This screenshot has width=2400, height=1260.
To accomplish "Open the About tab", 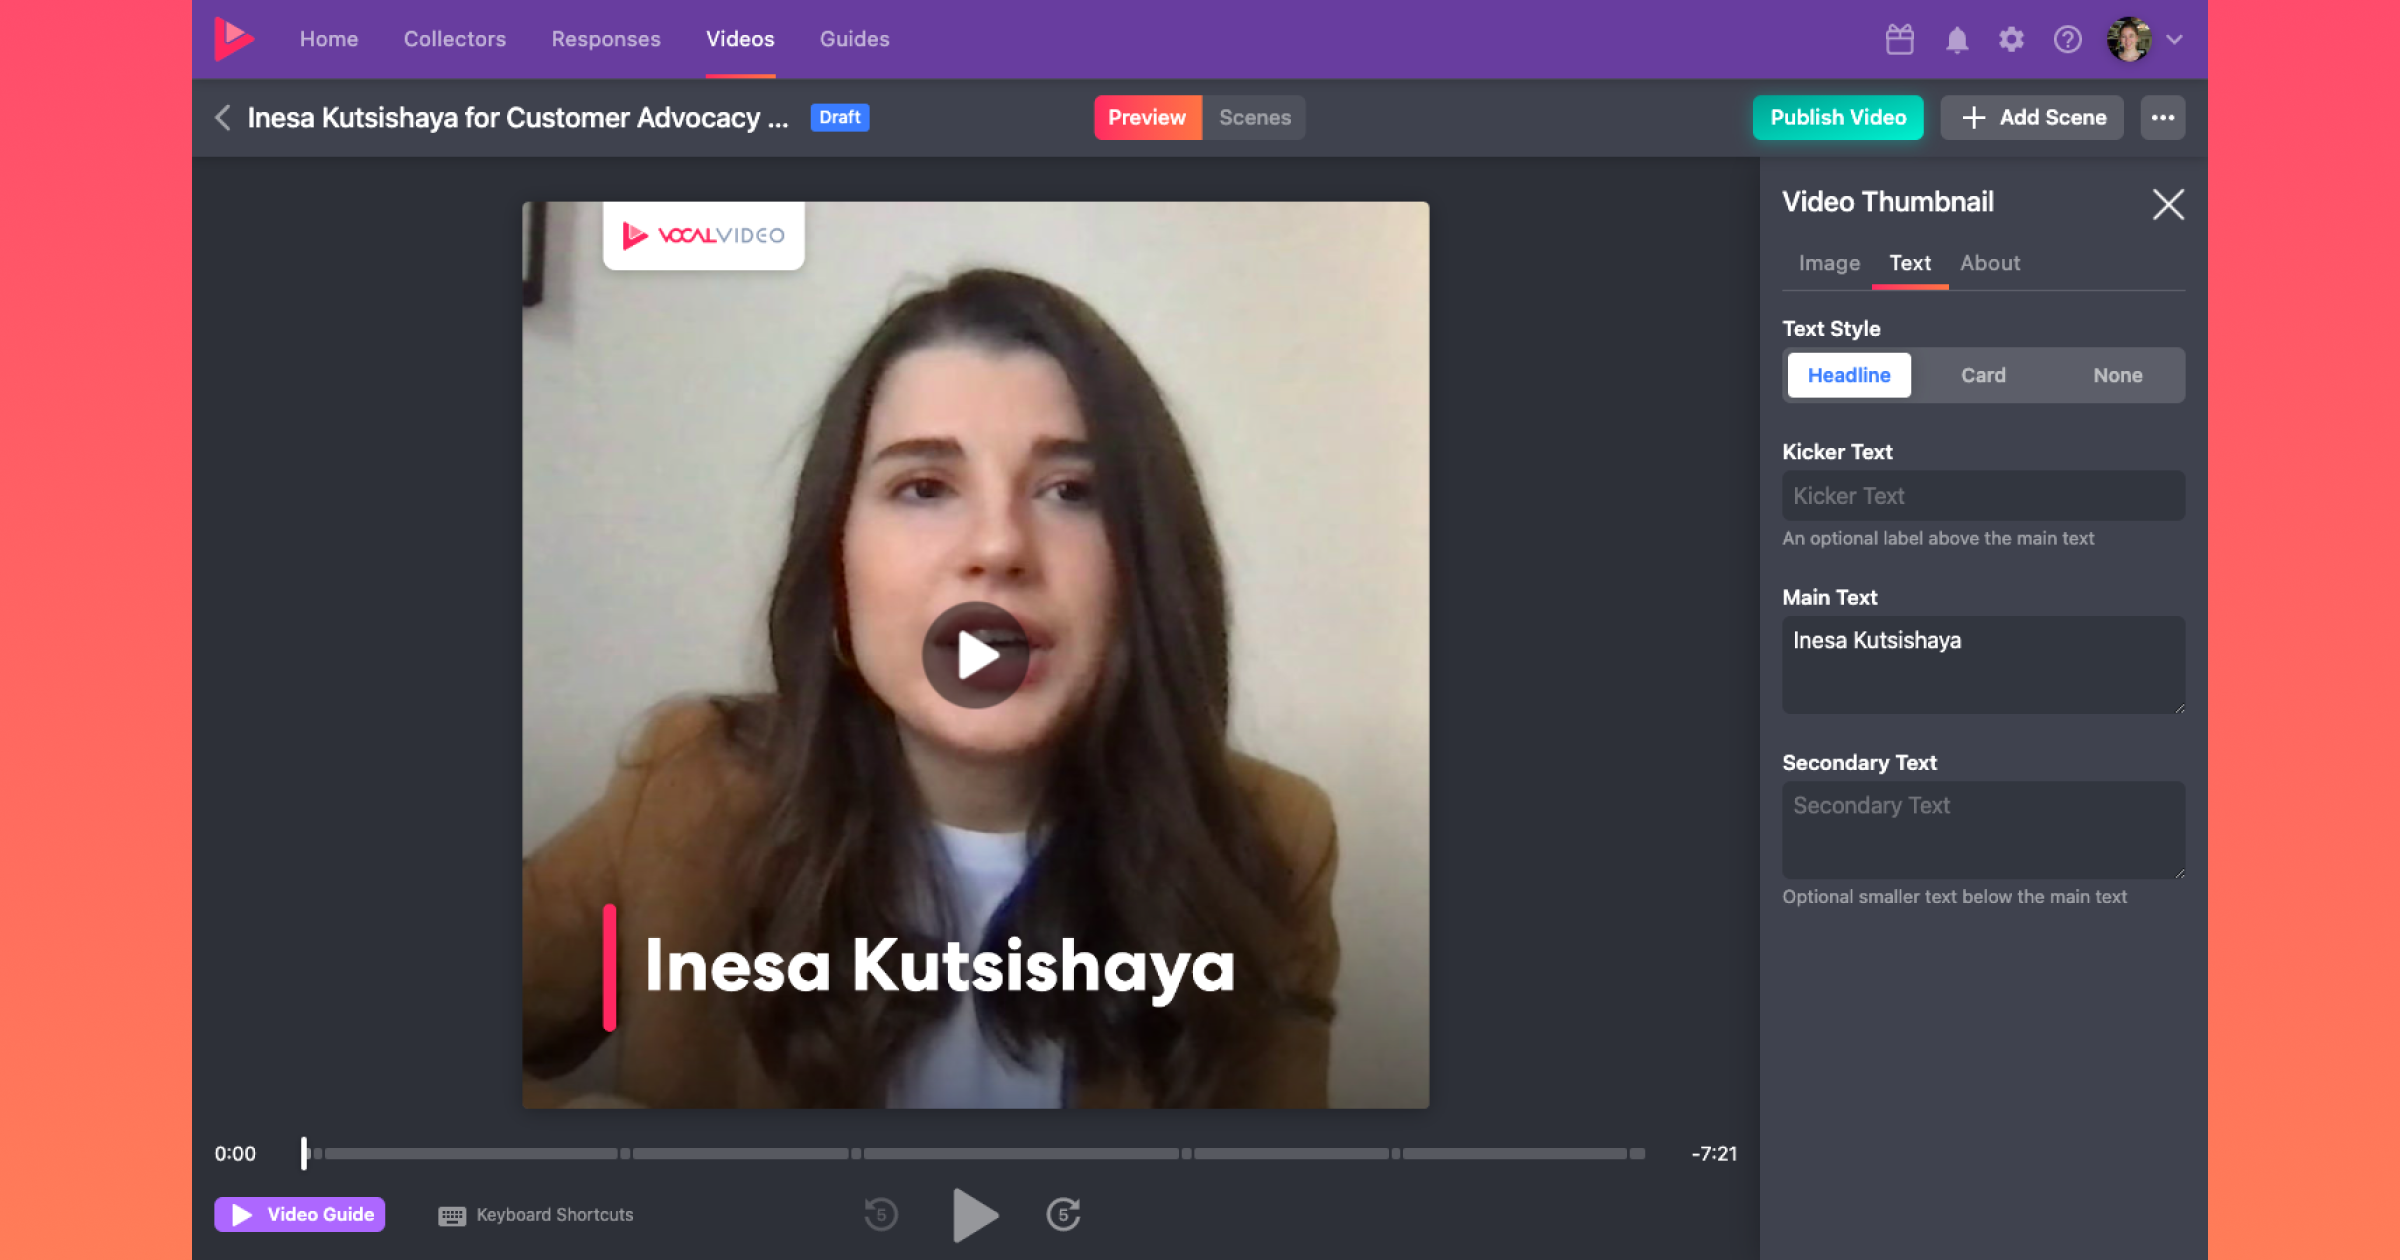I will pos(1989,263).
